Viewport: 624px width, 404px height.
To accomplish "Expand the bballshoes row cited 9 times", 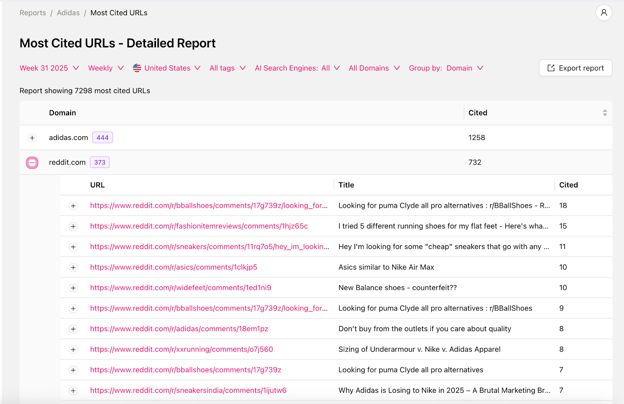I will pyautogui.click(x=73, y=308).
